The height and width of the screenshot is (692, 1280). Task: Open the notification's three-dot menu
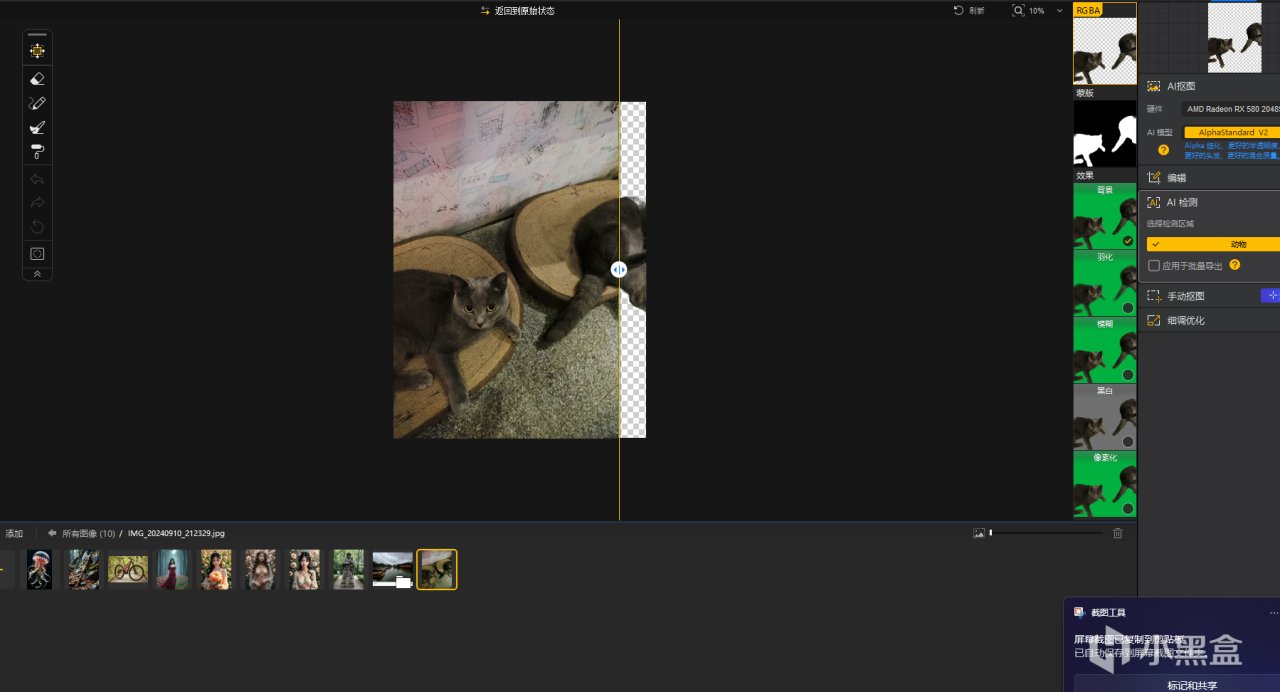(1273, 612)
